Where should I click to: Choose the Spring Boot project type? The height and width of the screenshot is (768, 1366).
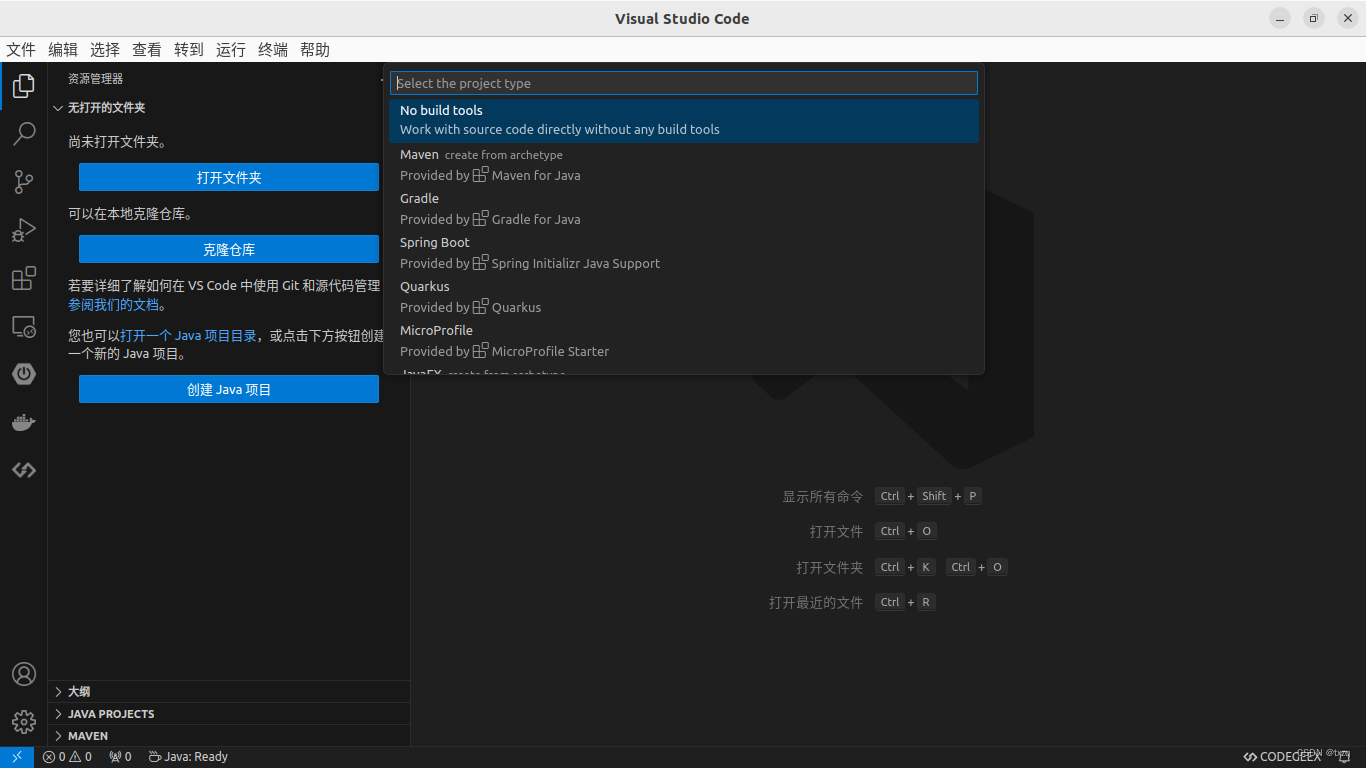(x=684, y=253)
